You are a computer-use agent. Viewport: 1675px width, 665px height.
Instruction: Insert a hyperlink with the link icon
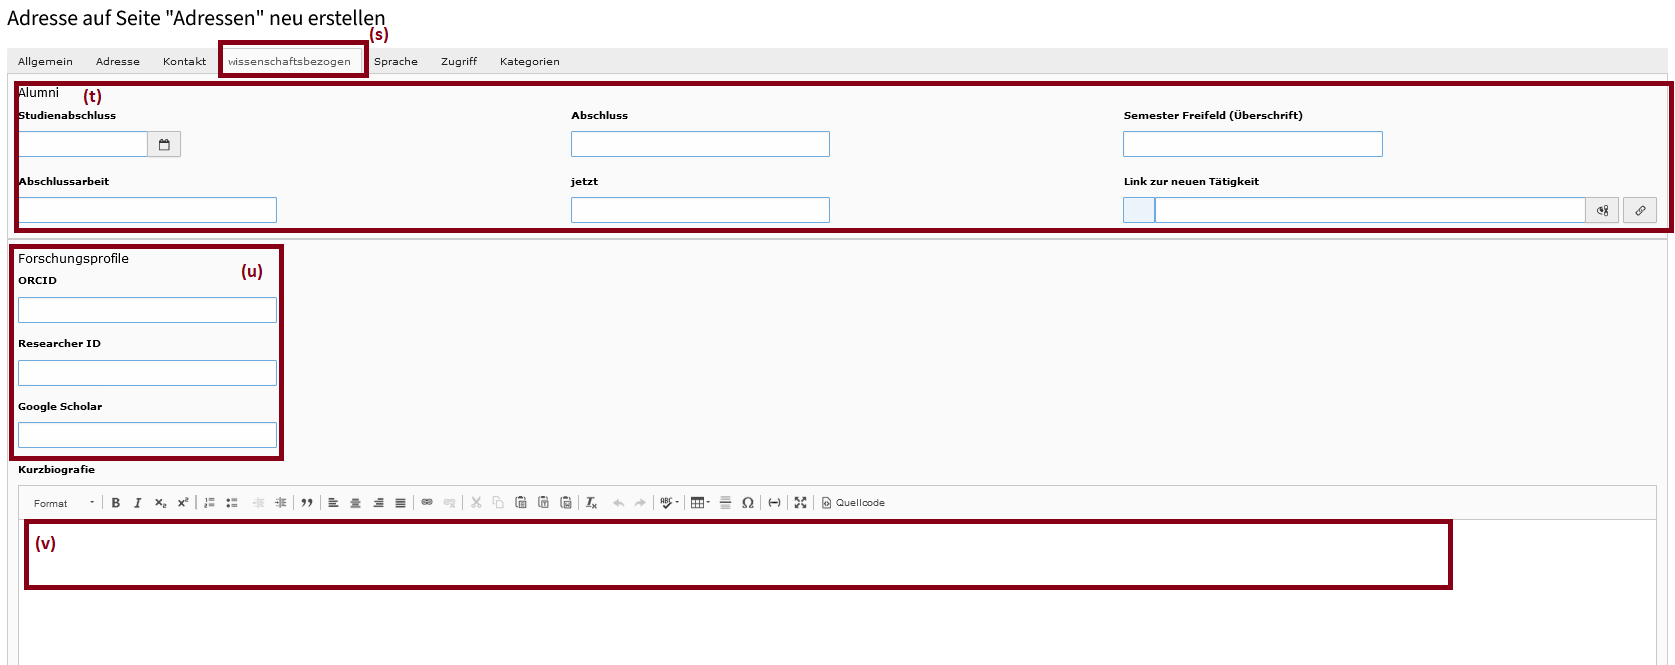pyautogui.click(x=427, y=503)
